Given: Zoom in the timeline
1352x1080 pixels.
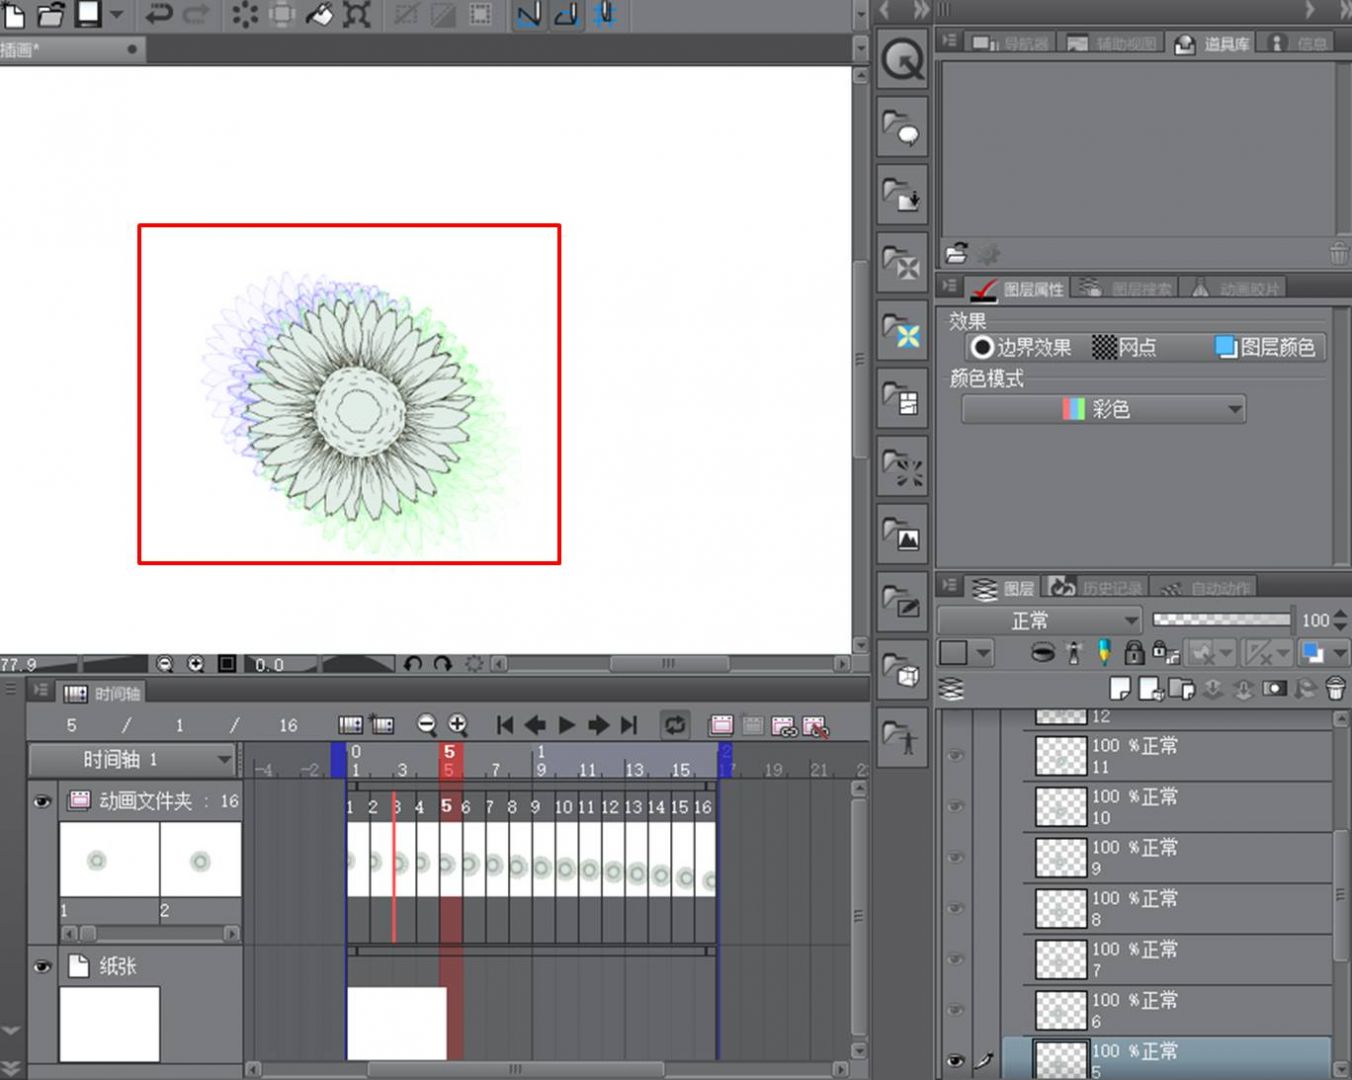Looking at the screenshot, I should tap(458, 725).
